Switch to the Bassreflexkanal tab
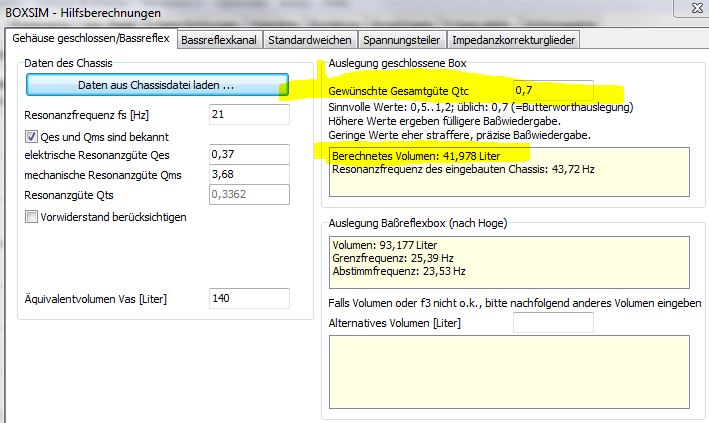 (x=219, y=40)
